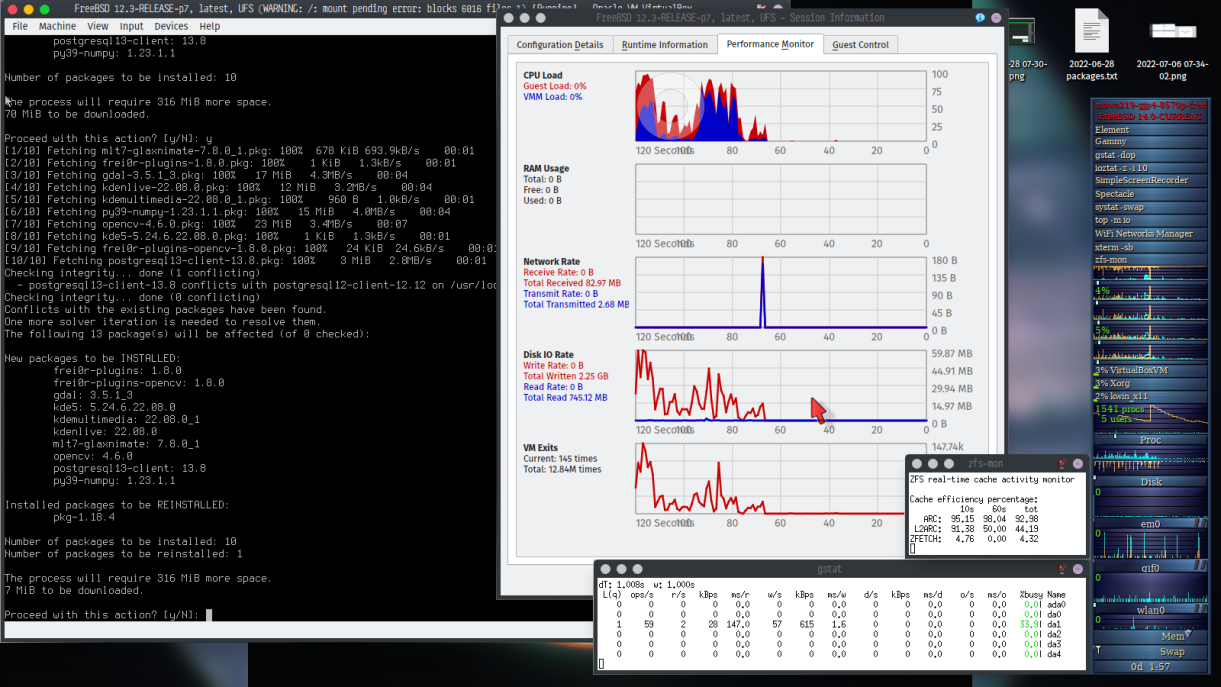Launch Element from the GKrellM launcher
Screen dimensions: 1221x687
pos(1150,130)
